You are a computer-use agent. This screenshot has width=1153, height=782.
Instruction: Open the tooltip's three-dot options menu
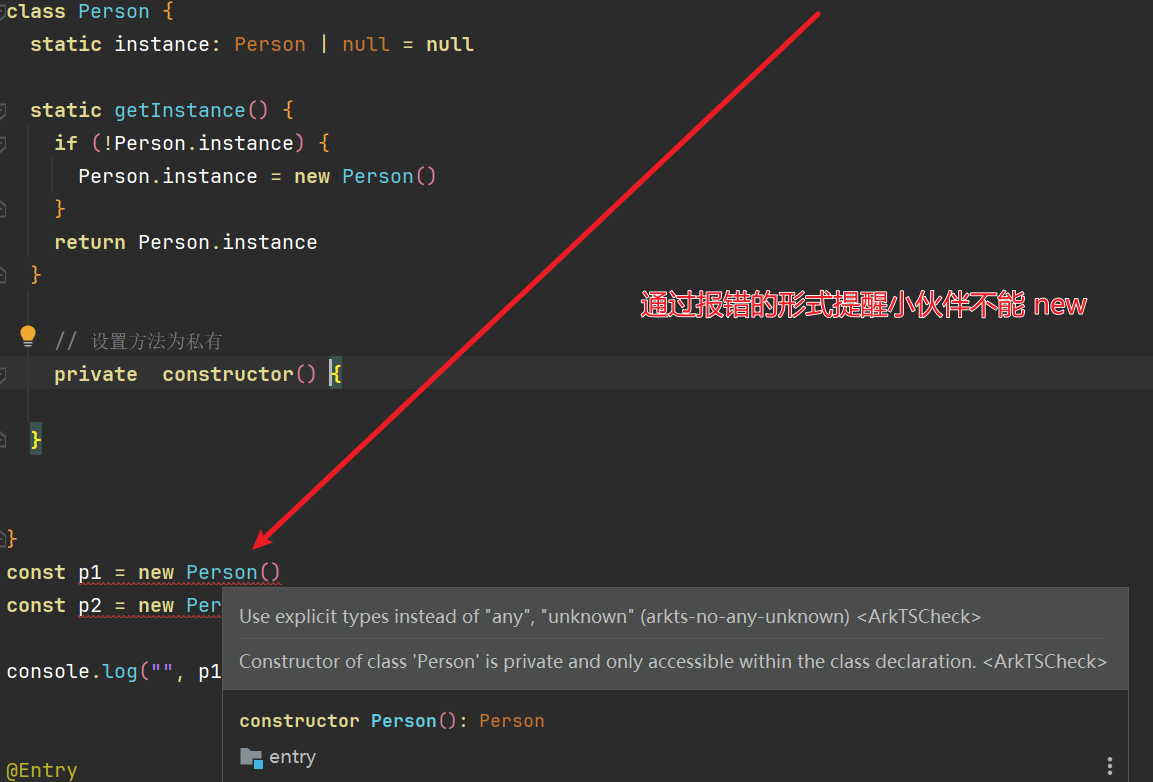click(x=1110, y=765)
